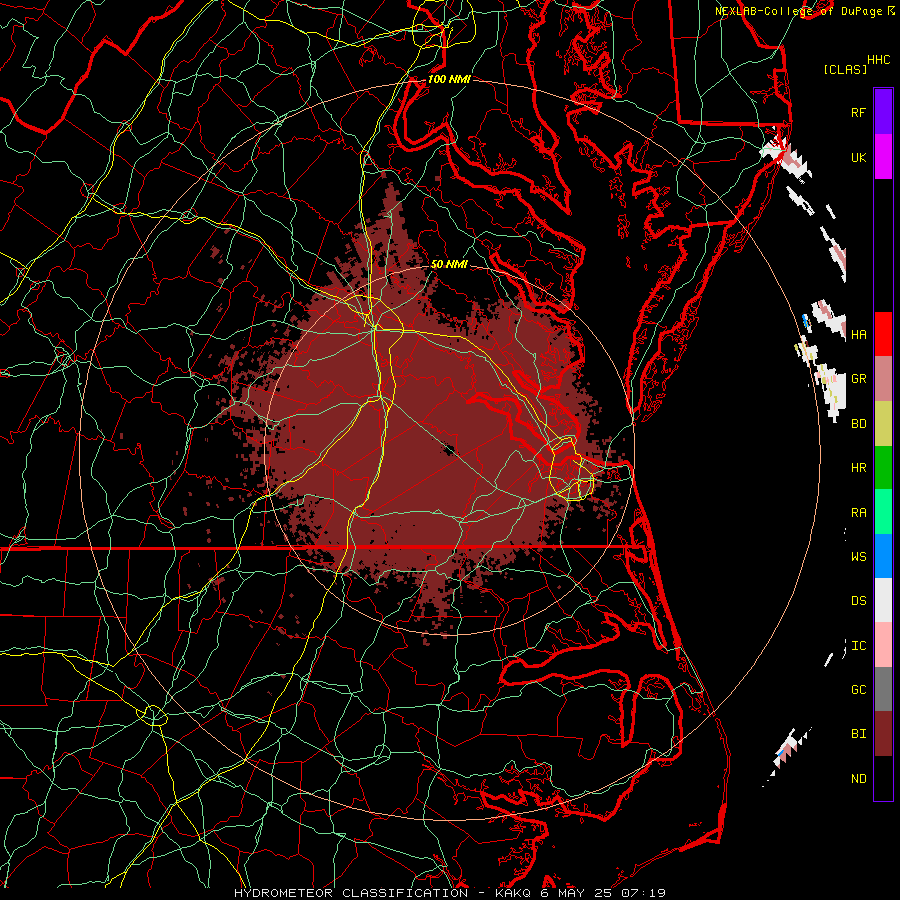Click the GR legend label

tap(858, 379)
